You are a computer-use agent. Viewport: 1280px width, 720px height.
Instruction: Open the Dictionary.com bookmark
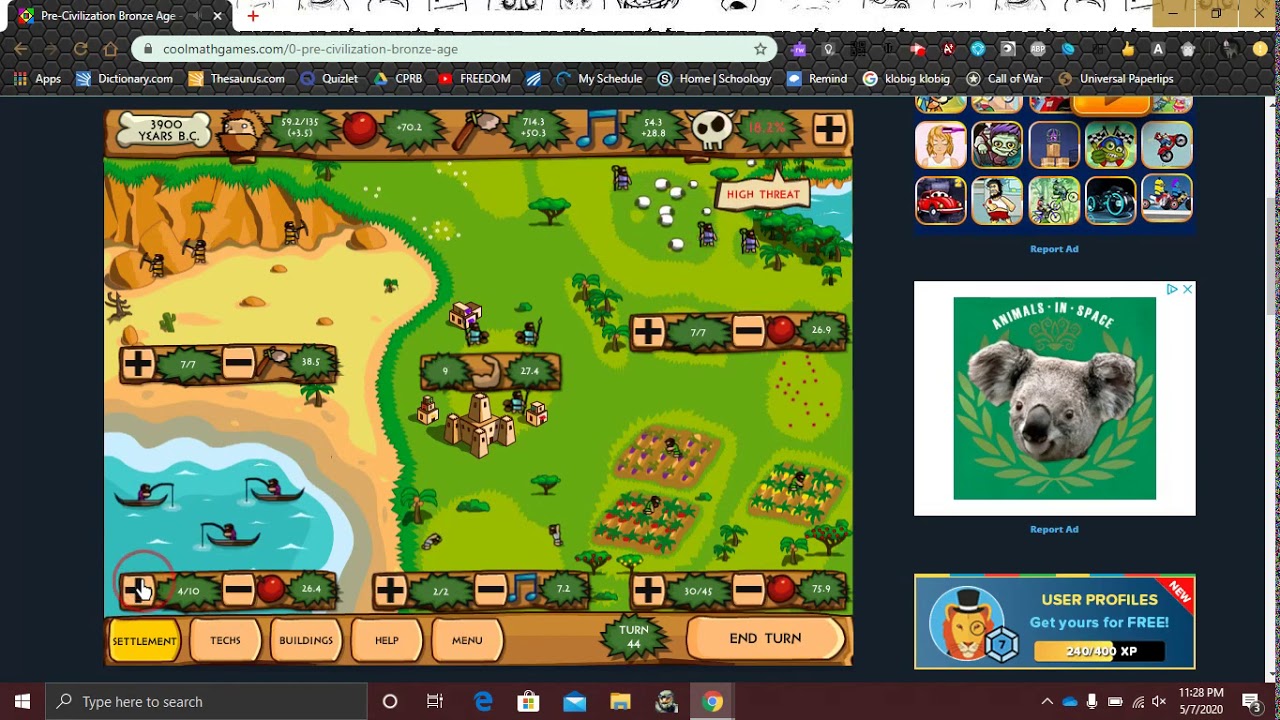[125, 78]
